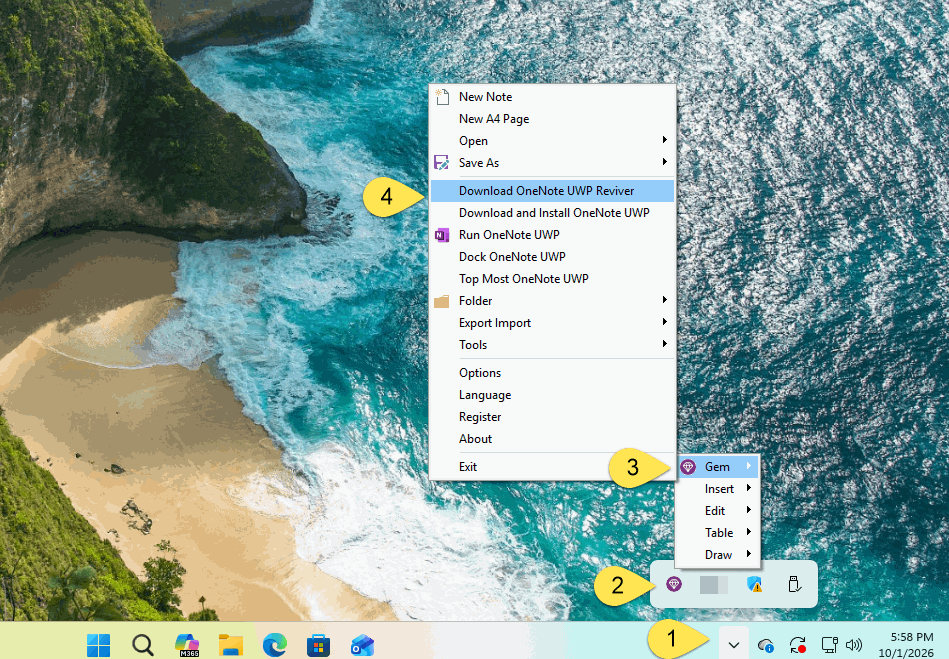Open volume speaker tray icon
The image size is (949, 659).
pos(854,645)
